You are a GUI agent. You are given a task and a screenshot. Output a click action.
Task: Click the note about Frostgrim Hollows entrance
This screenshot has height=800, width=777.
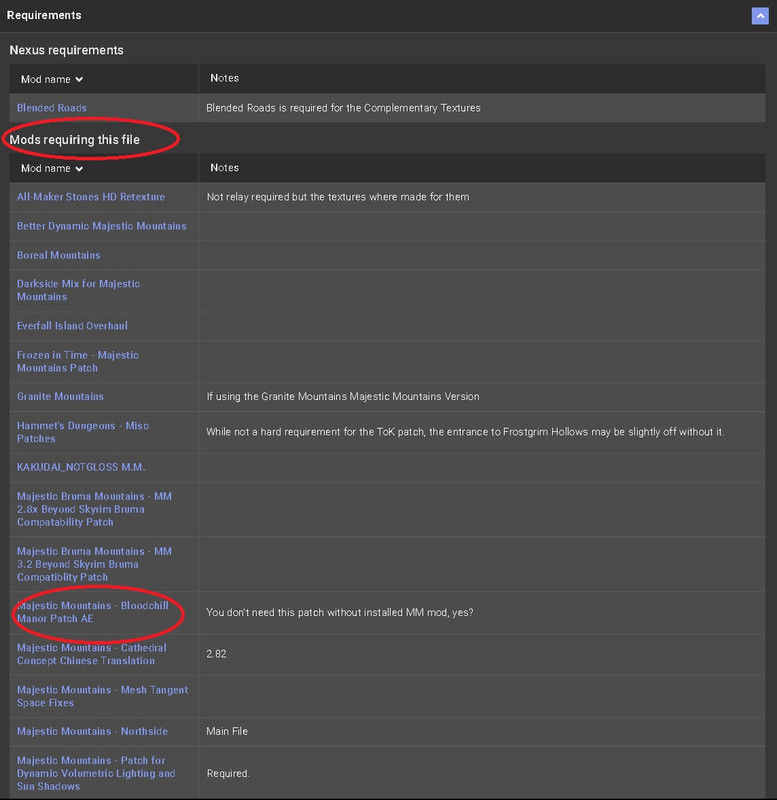(465, 432)
